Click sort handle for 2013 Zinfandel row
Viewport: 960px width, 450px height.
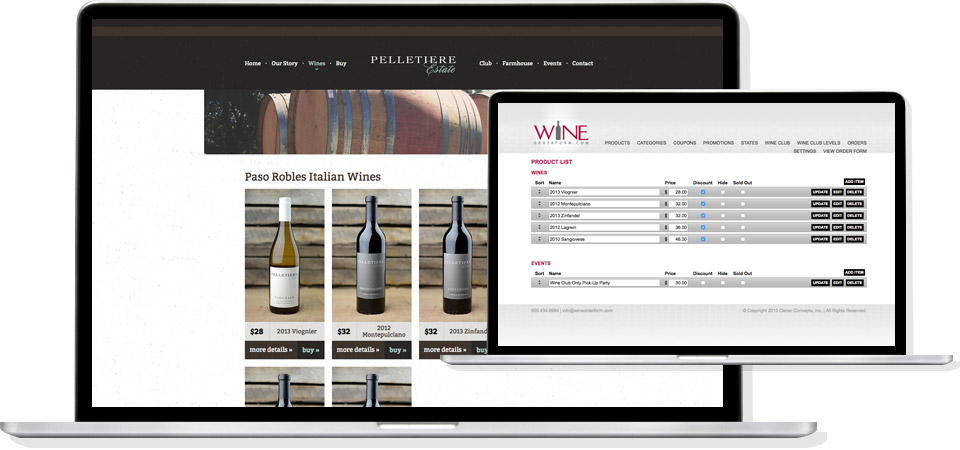point(539,216)
